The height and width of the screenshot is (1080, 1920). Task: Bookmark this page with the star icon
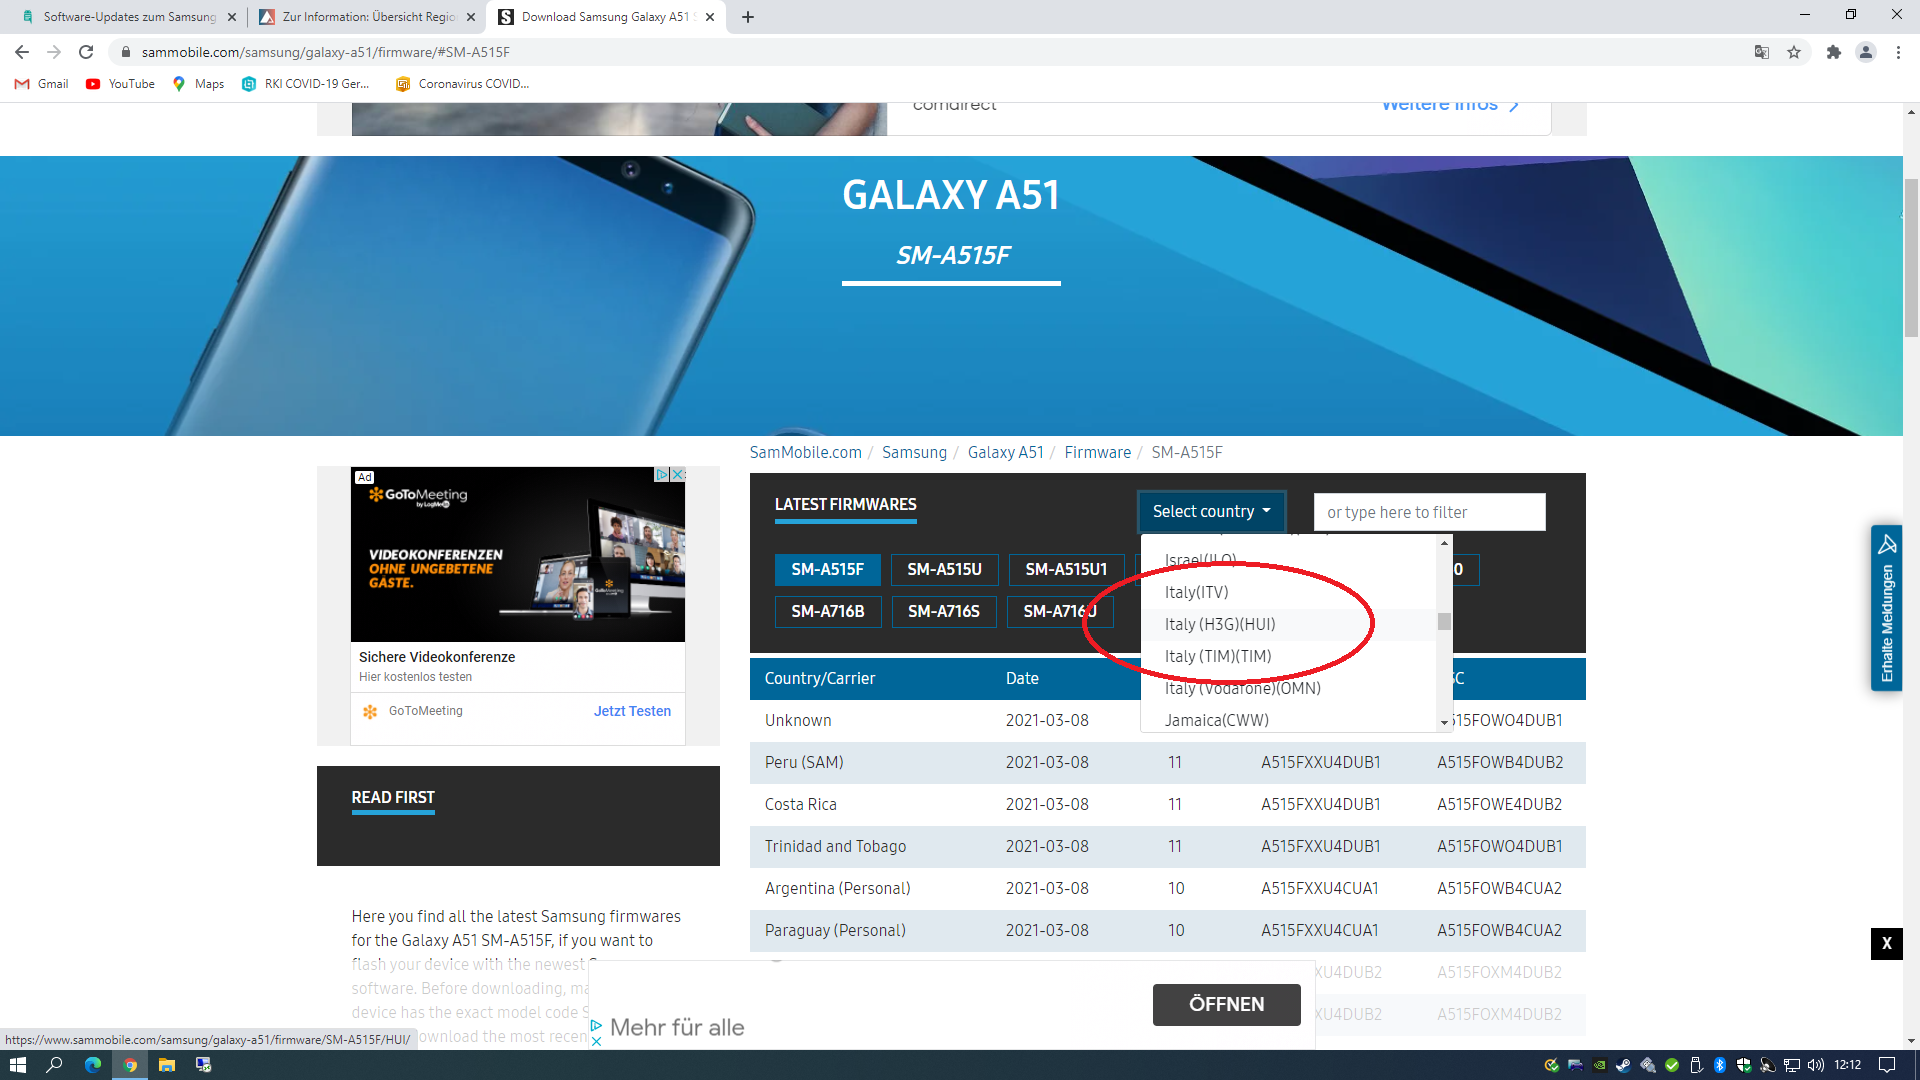coord(1794,52)
